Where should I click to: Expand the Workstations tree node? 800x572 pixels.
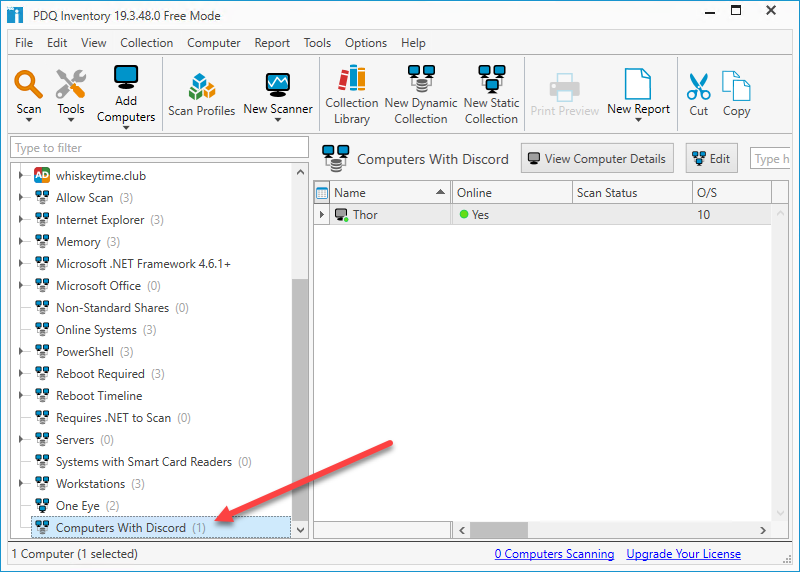pyautogui.click(x=21, y=483)
